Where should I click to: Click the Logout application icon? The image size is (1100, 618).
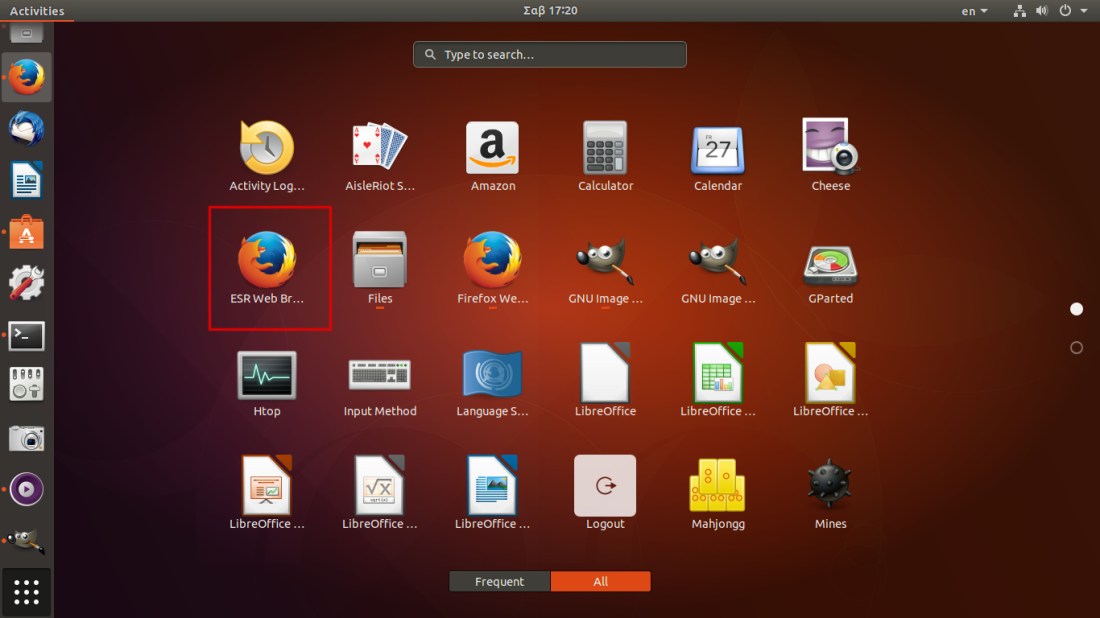point(605,486)
